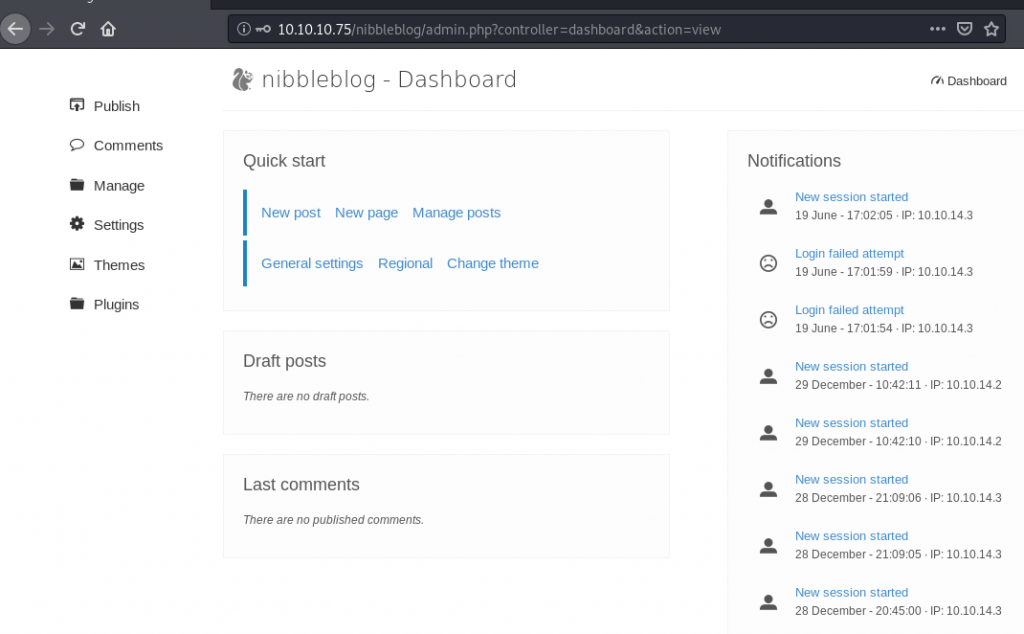Save page to Pocket icon
Viewport: 1024px width, 634px height.
coord(965,29)
